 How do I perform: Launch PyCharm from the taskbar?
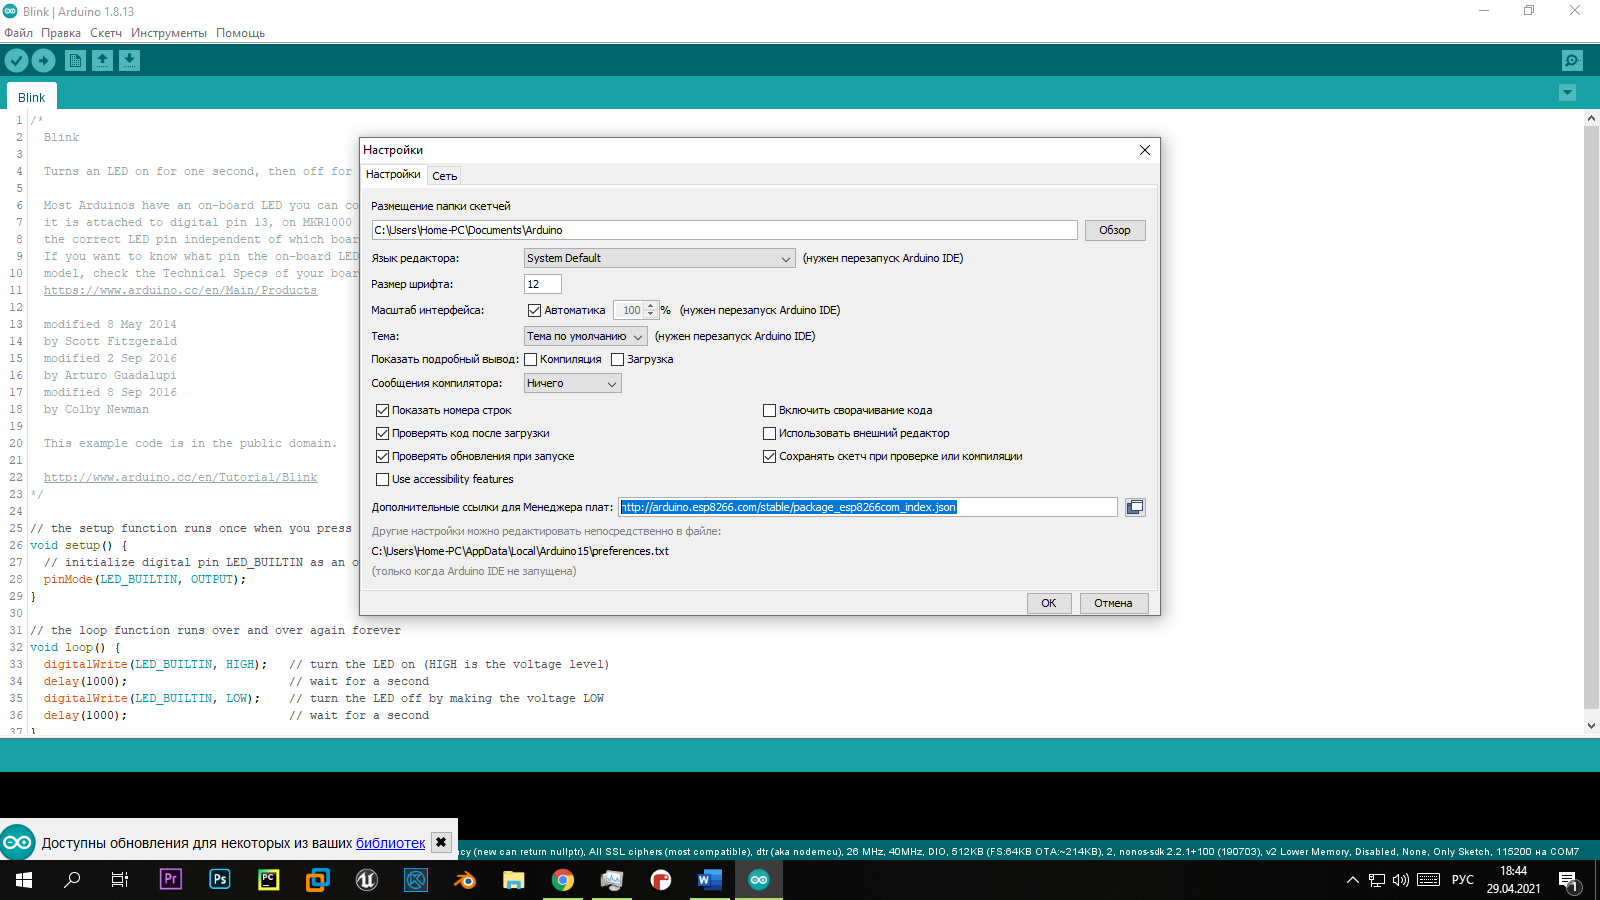pyautogui.click(x=269, y=880)
